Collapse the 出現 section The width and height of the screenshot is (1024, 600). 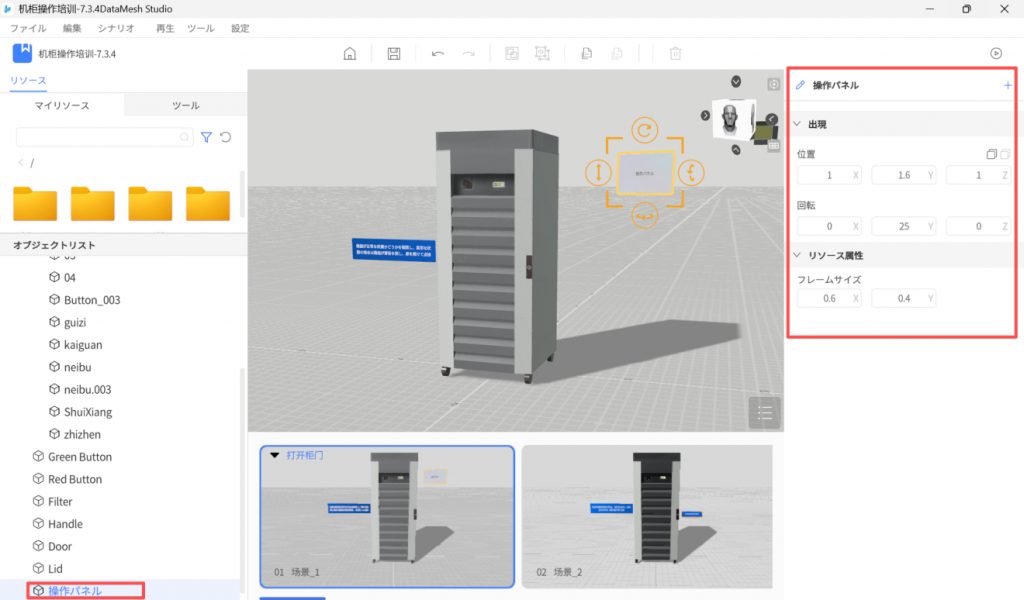pyautogui.click(x=798, y=124)
